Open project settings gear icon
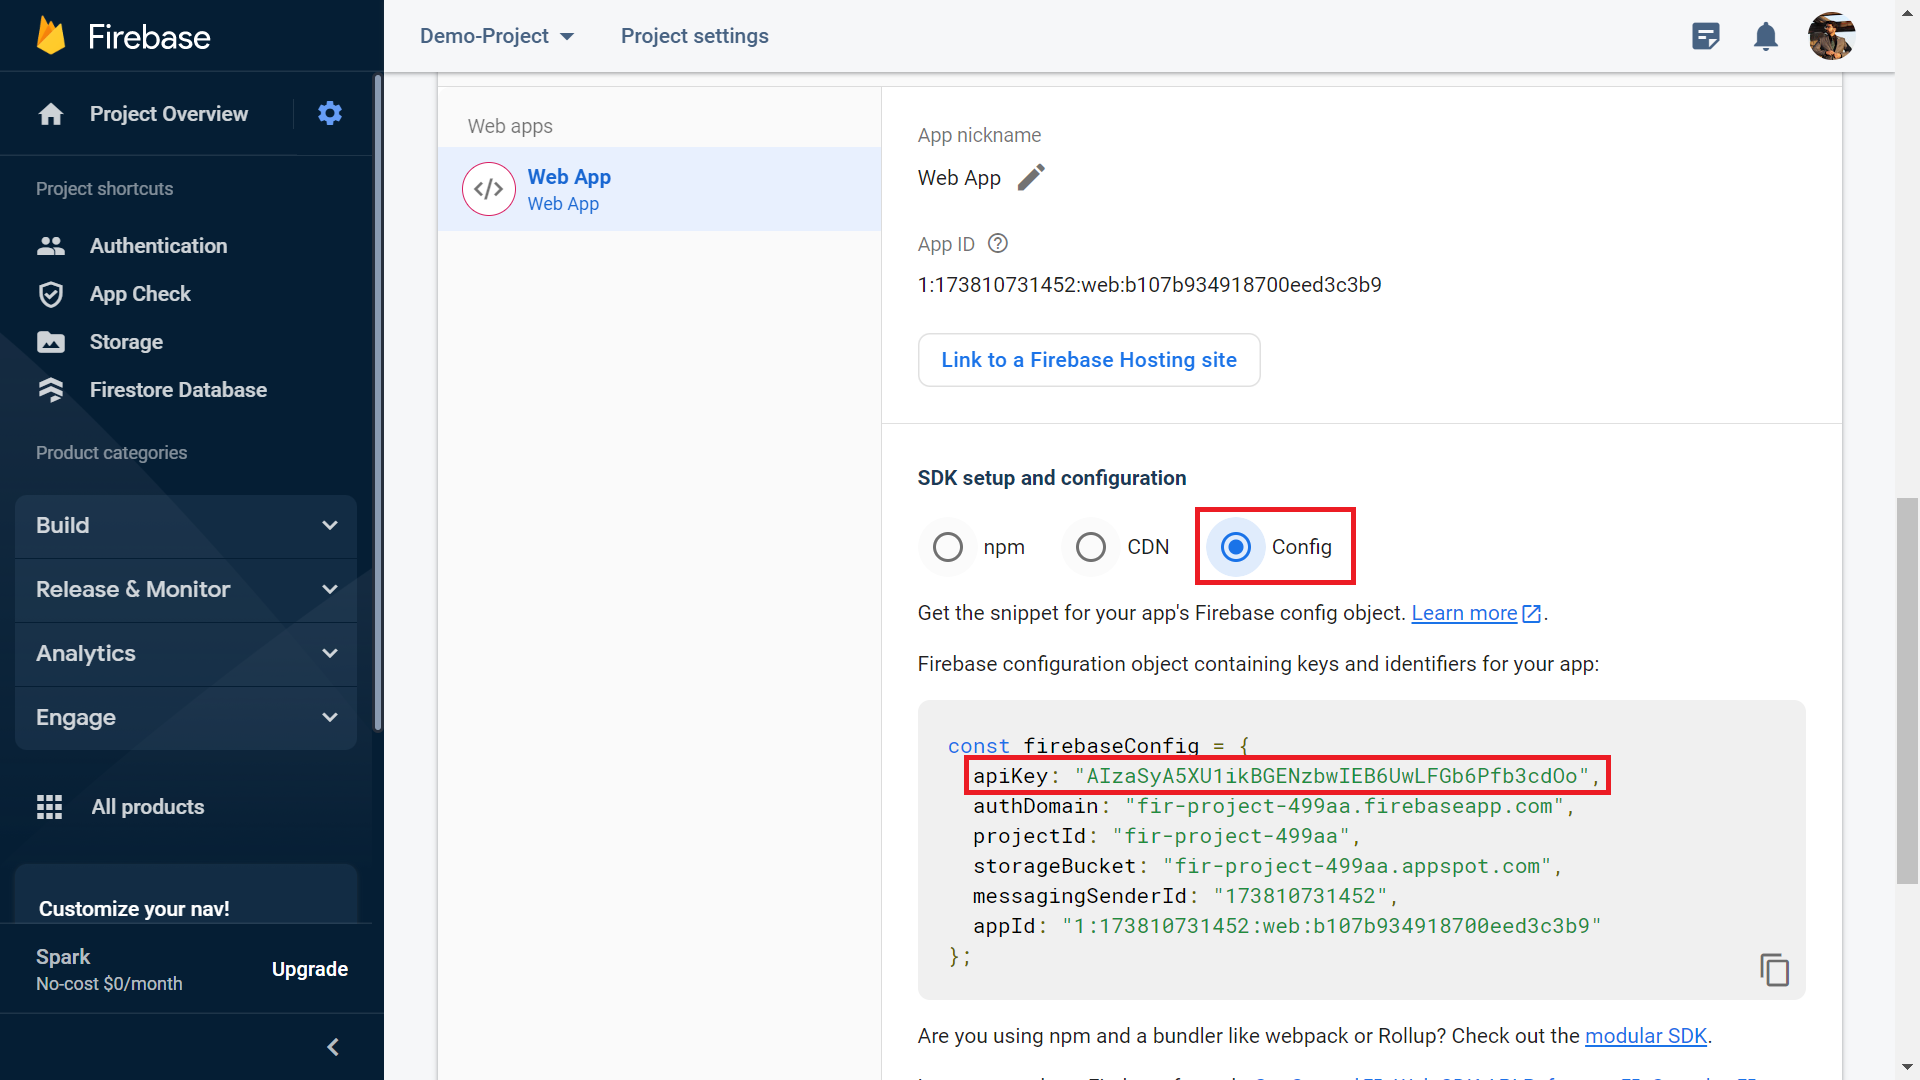Image resolution: width=1920 pixels, height=1080 pixels. pyautogui.click(x=330, y=113)
